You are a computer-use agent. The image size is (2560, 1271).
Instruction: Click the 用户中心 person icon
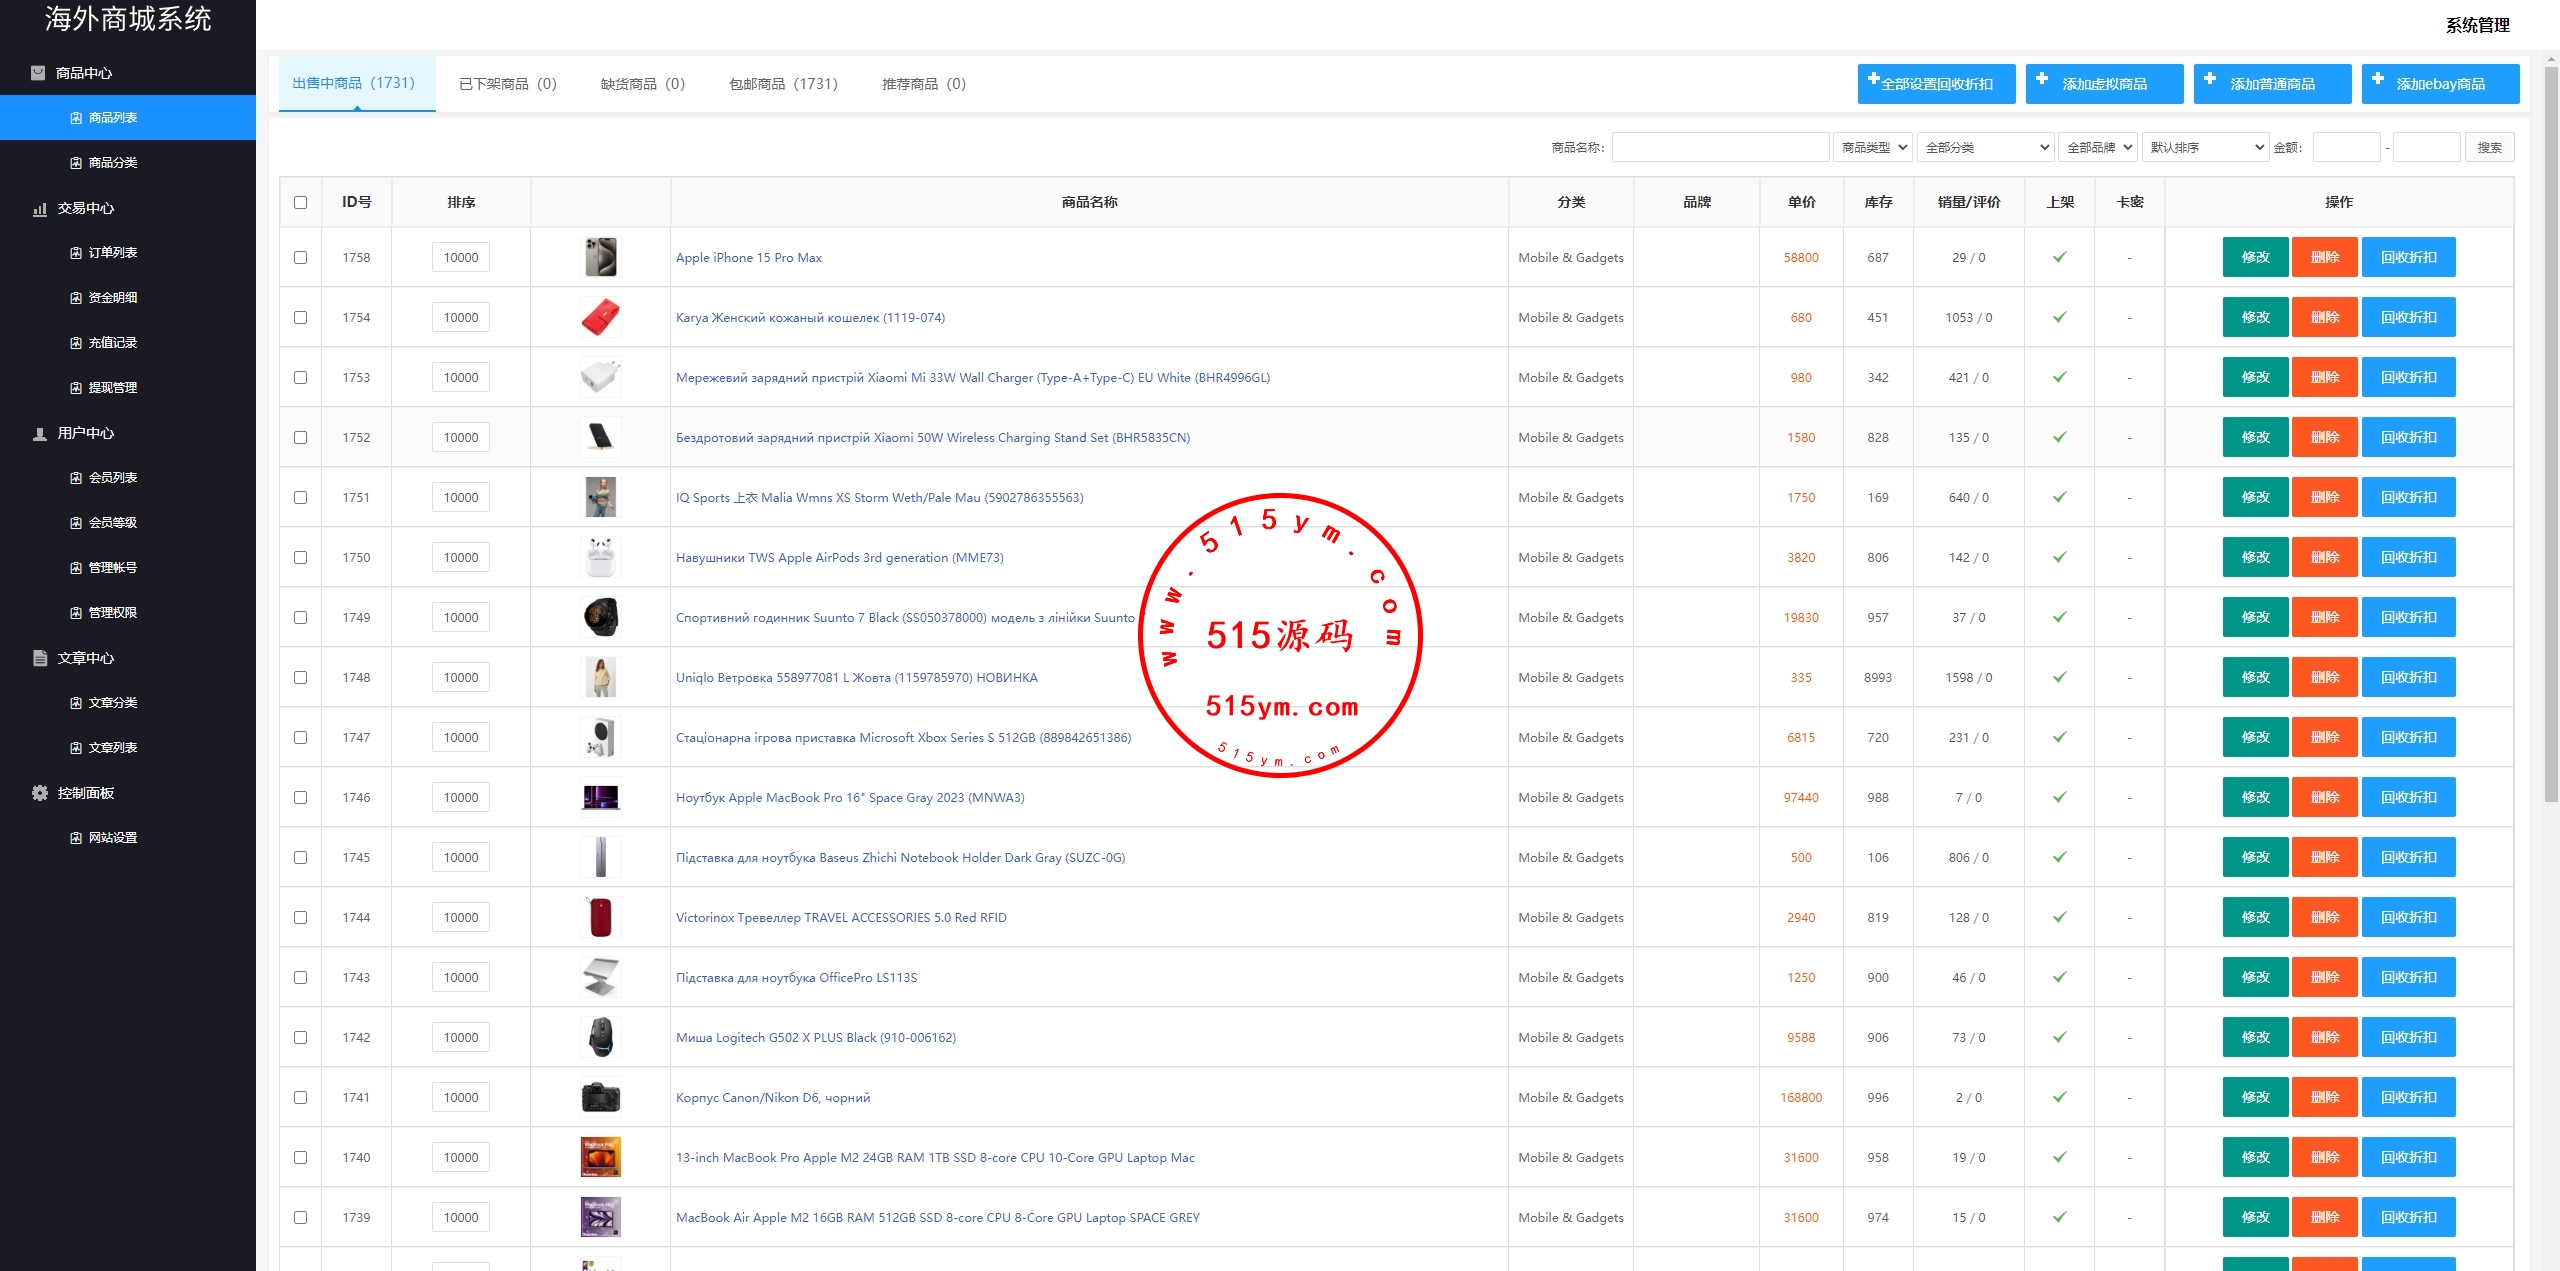[x=40, y=433]
